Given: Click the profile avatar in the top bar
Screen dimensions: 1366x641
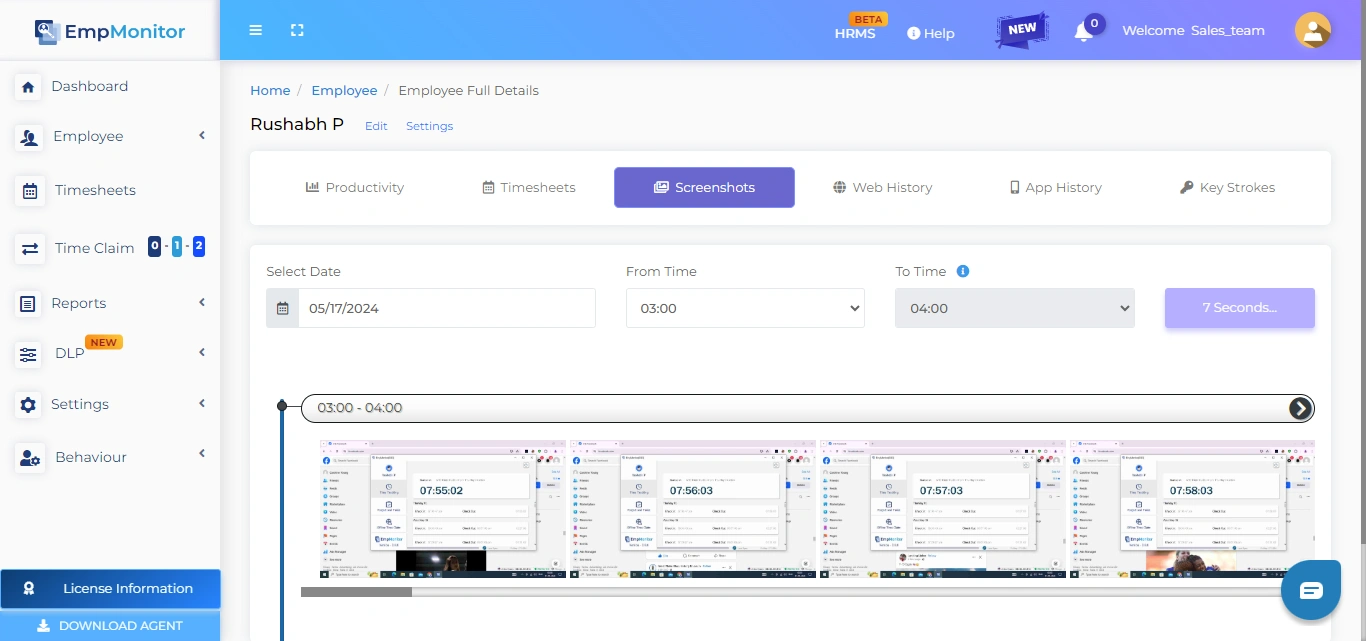Looking at the screenshot, I should tap(1313, 30).
